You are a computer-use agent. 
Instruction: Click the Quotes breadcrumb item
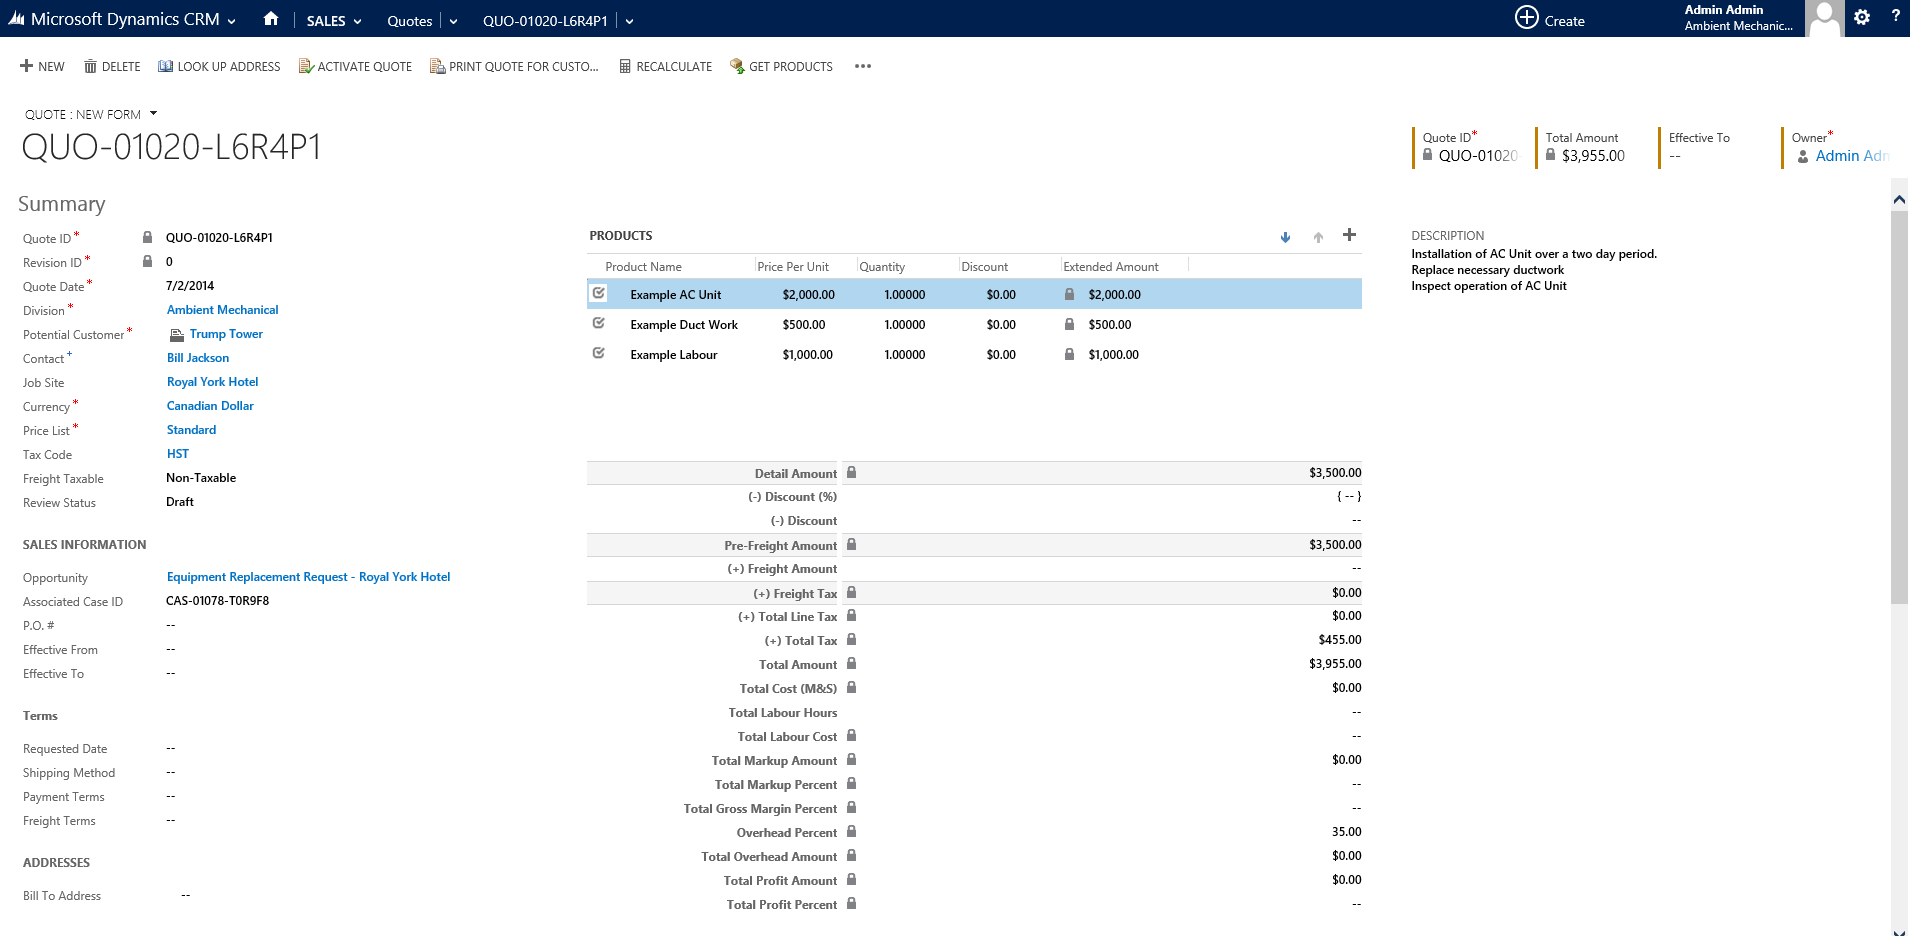click(409, 21)
